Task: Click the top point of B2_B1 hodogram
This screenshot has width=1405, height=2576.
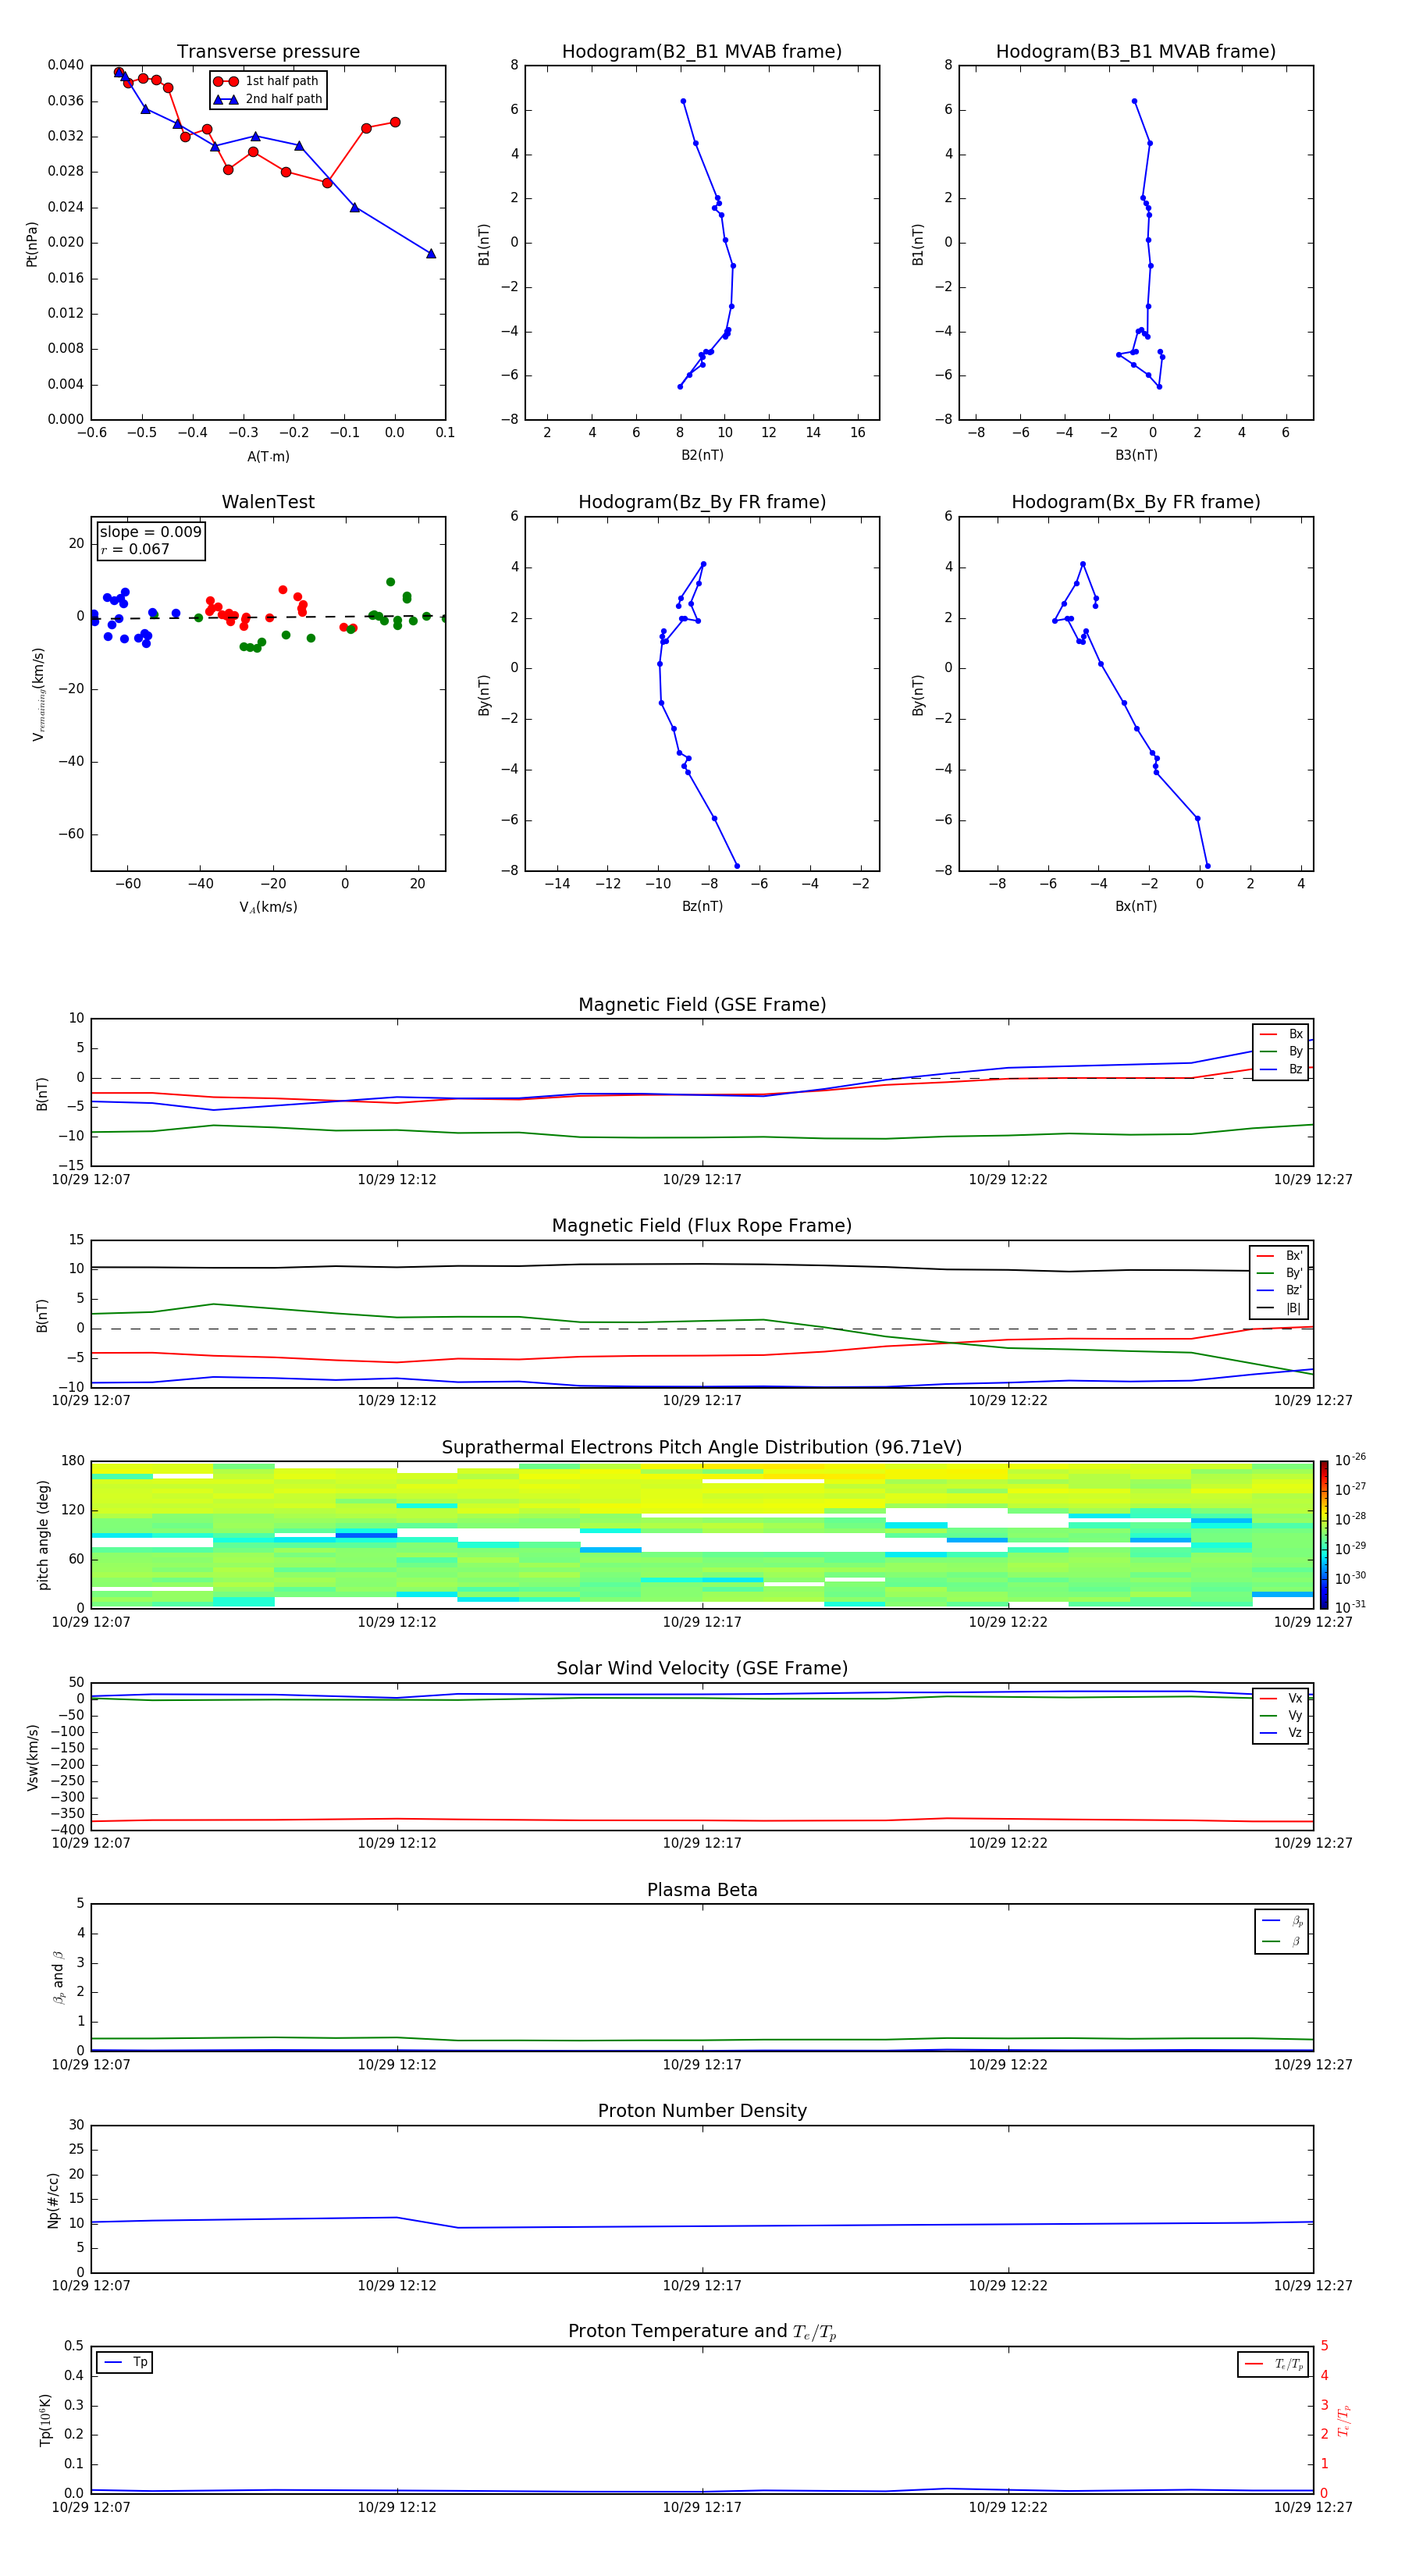Action: click(683, 101)
